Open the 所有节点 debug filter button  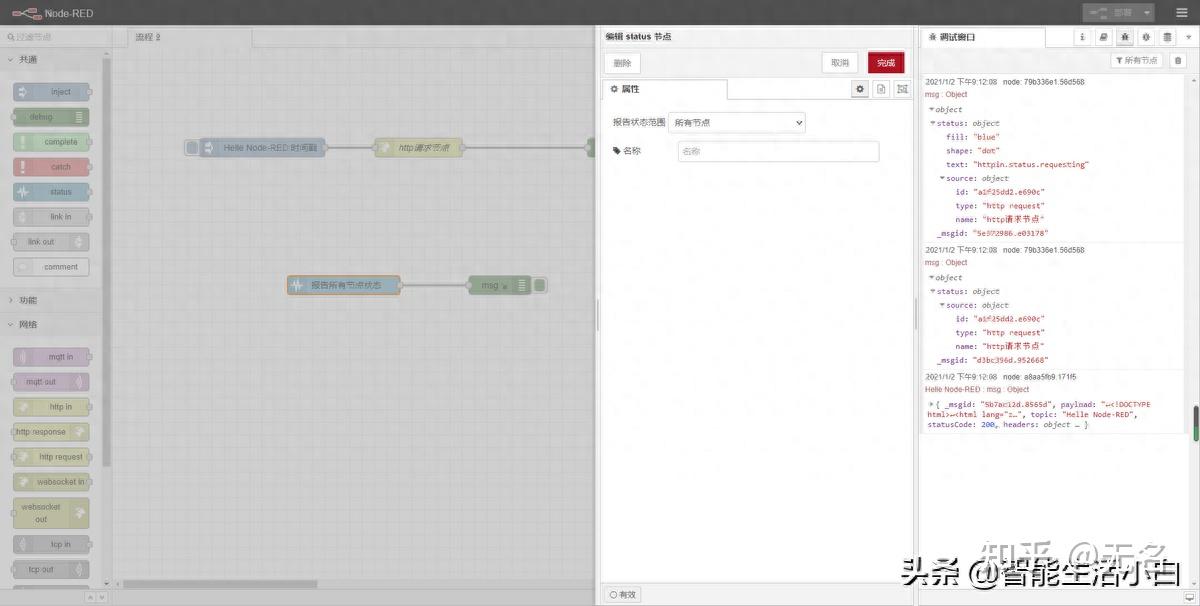tap(1137, 61)
